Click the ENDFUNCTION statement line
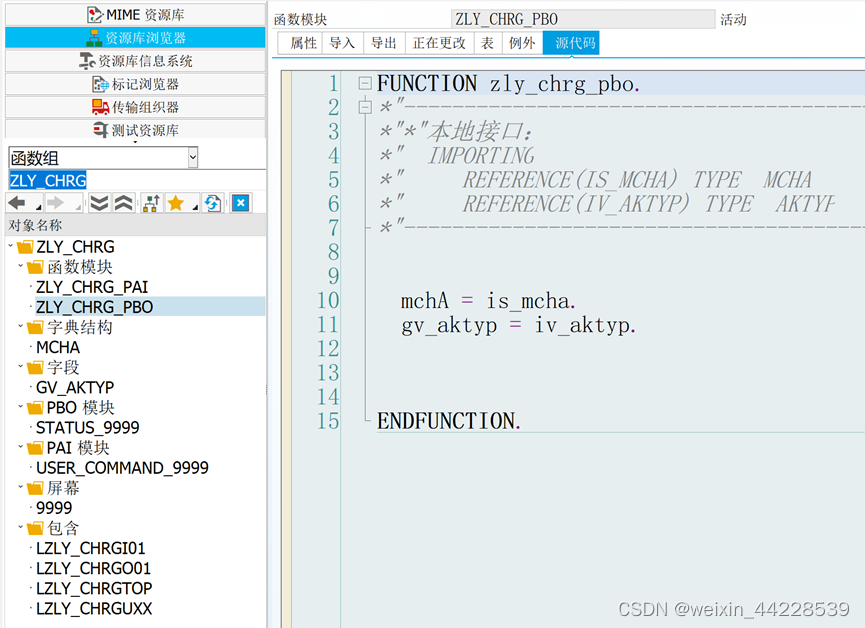This screenshot has height=628, width=865. (448, 421)
